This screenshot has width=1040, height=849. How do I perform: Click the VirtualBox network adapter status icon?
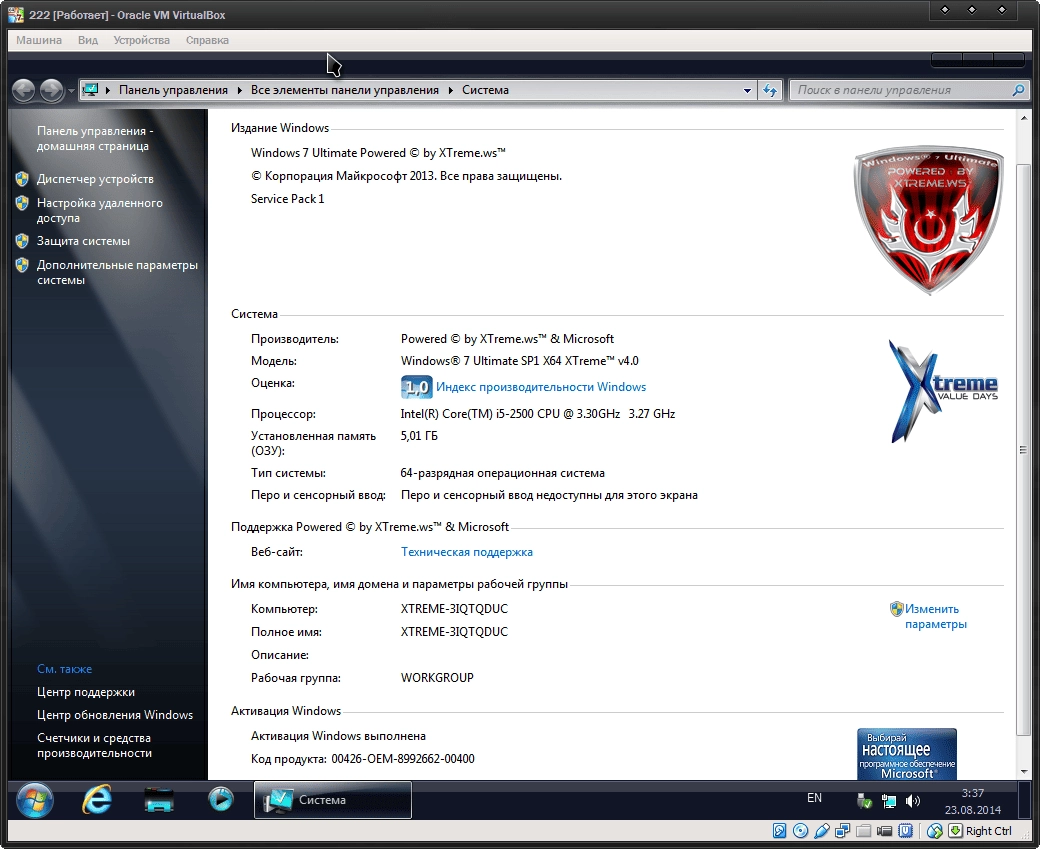pyautogui.click(x=843, y=831)
